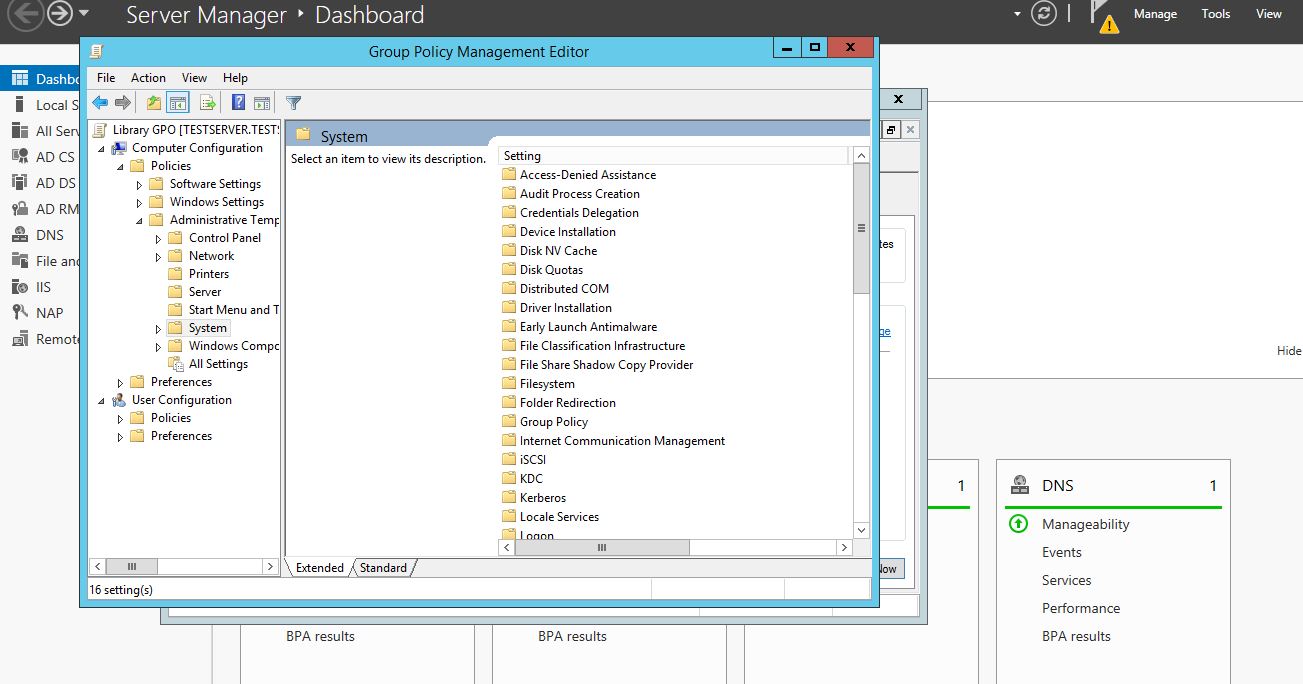Viewport: 1303px width, 684px height.
Task: Click the Export List toolbar icon
Action: click(207, 102)
